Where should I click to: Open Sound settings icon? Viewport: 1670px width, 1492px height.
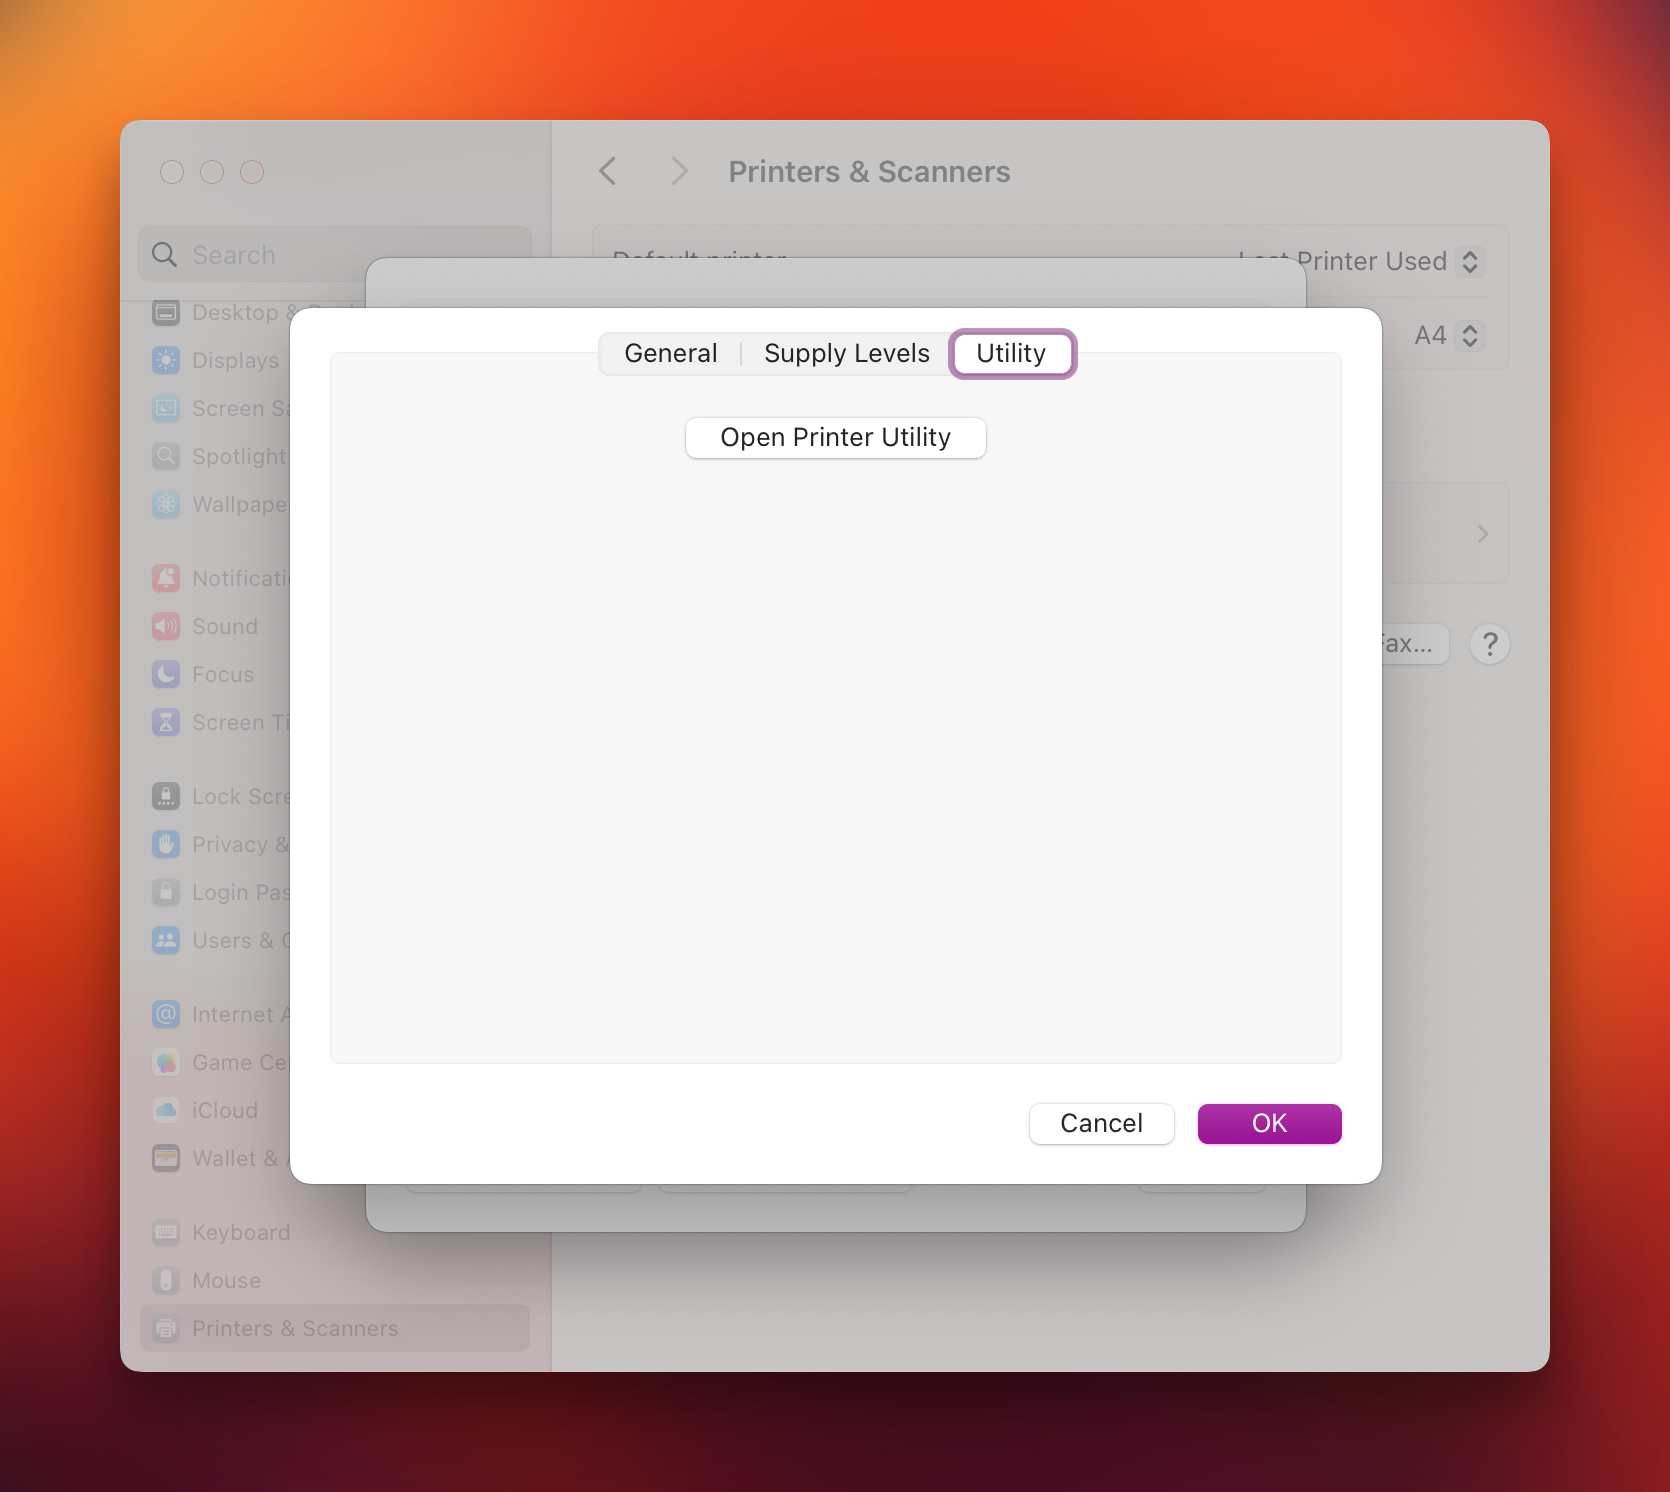click(x=166, y=626)
